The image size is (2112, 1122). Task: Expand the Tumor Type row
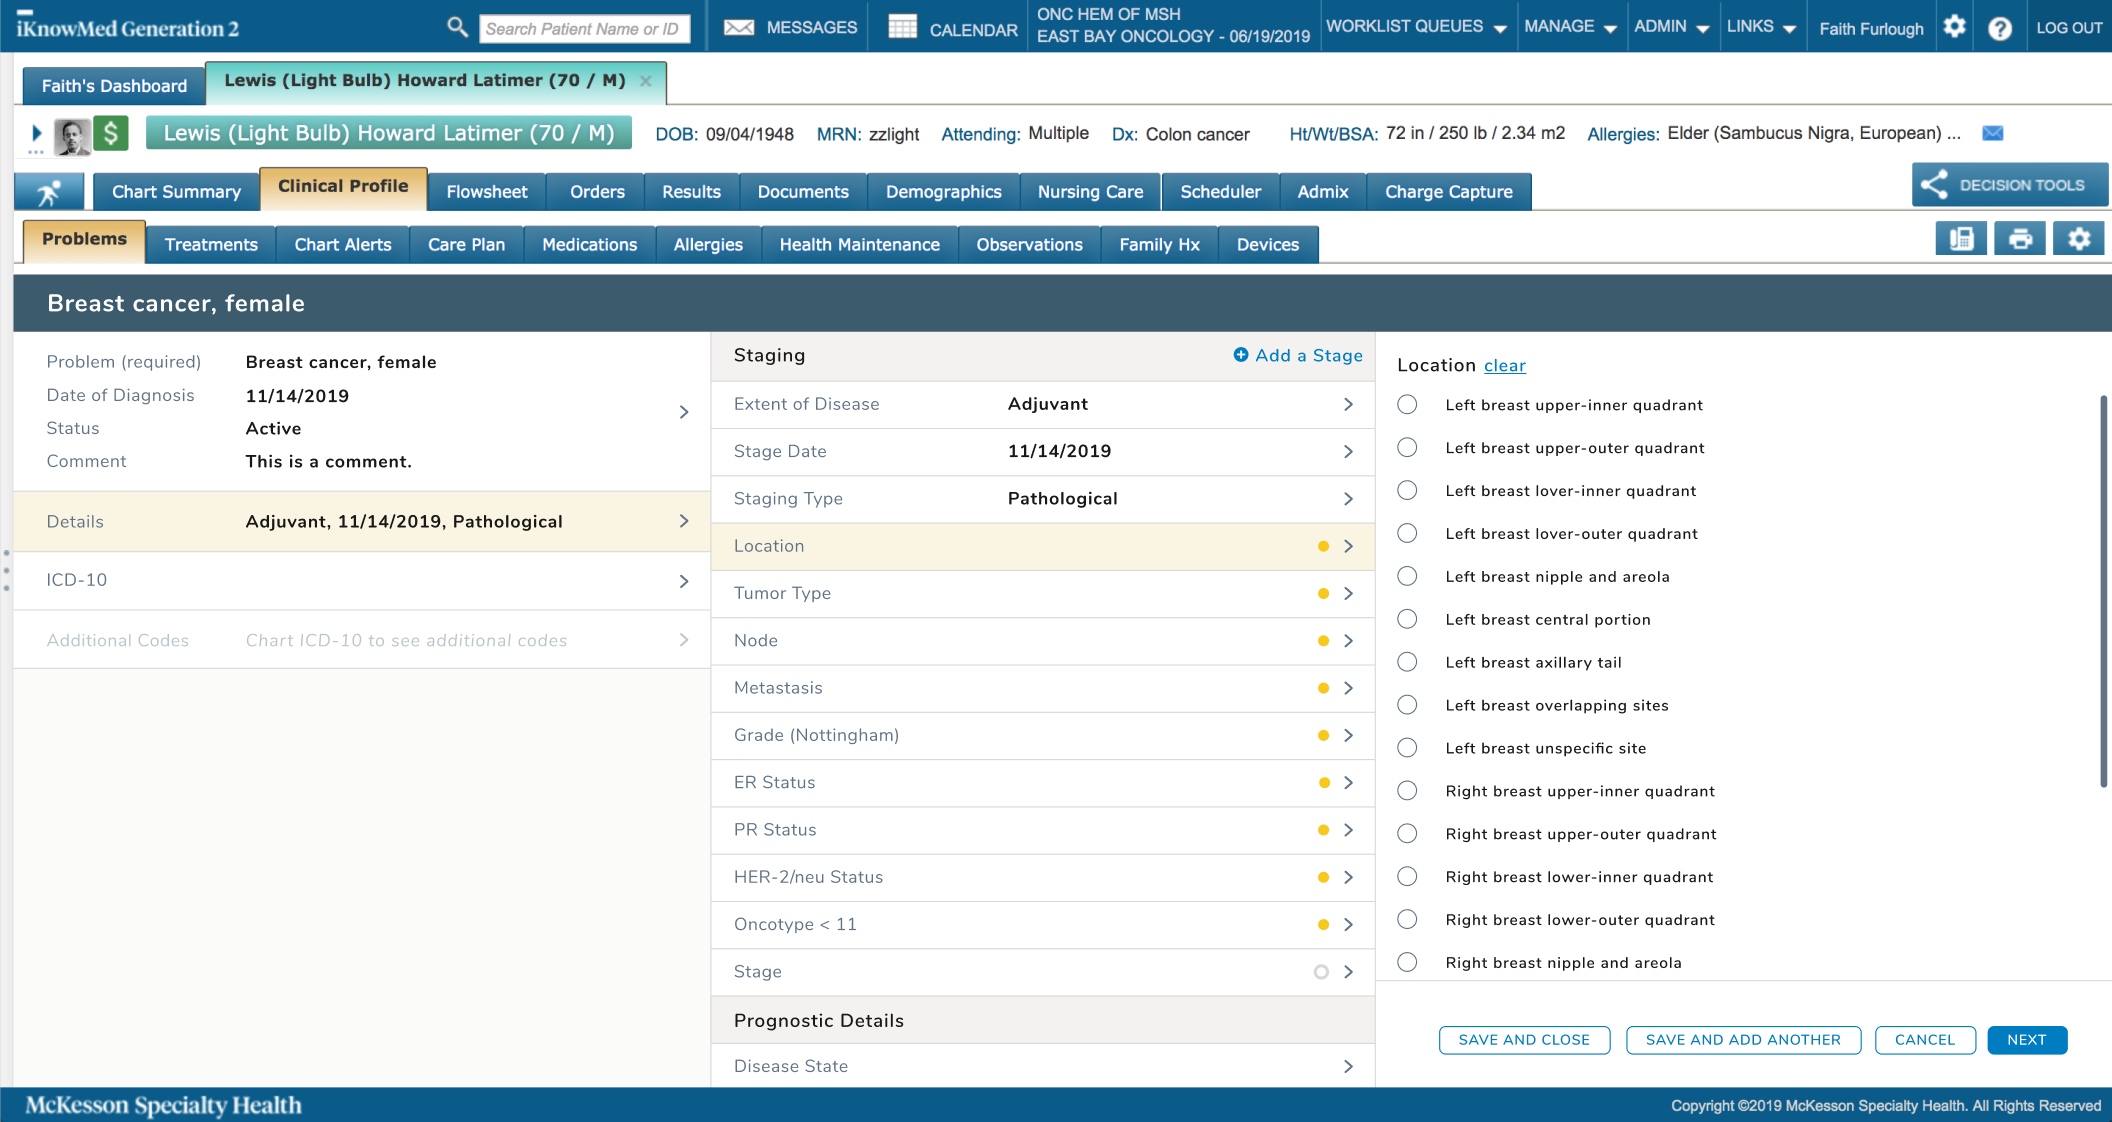click(1042, 593)
